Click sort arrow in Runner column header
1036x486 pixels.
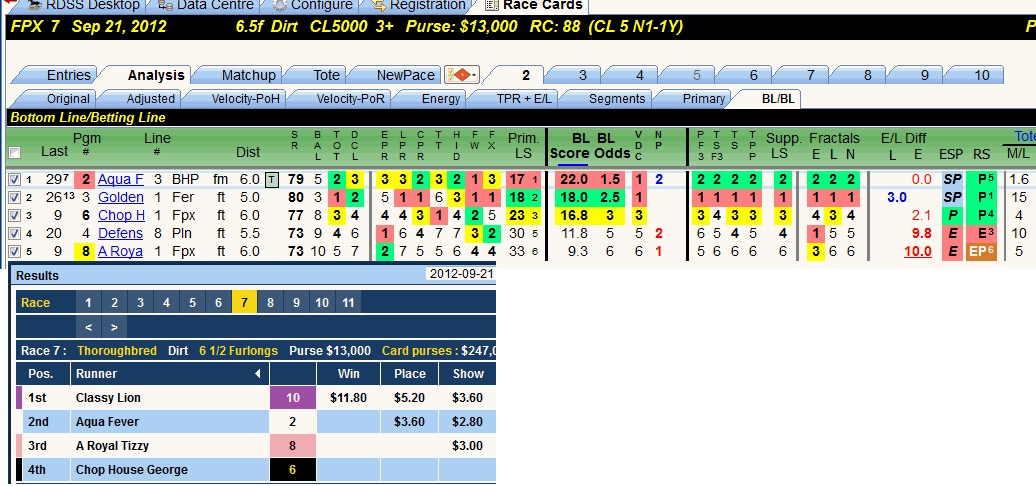pos(258,374)
